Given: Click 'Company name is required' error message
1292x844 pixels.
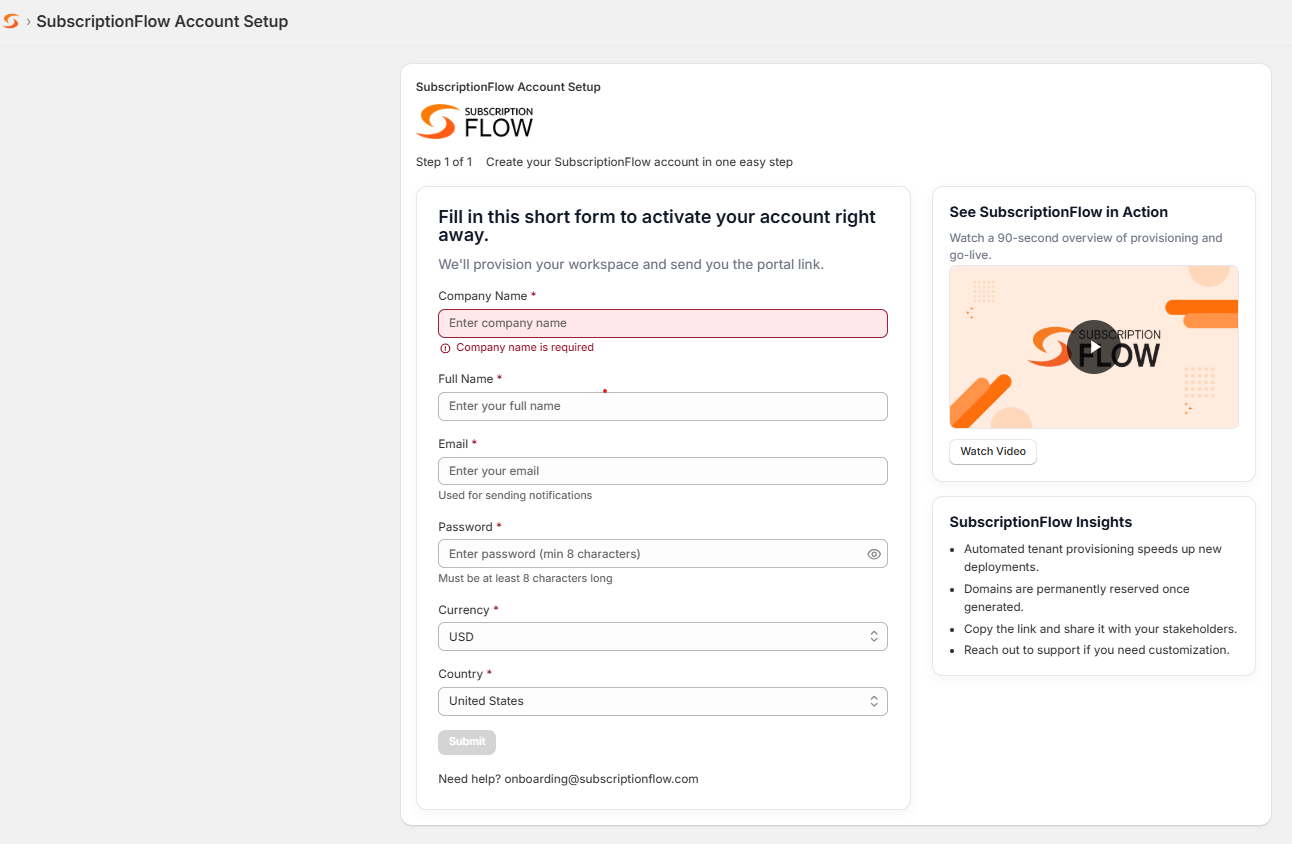Looking at the screenshot, I should click(x=525, y=348).
